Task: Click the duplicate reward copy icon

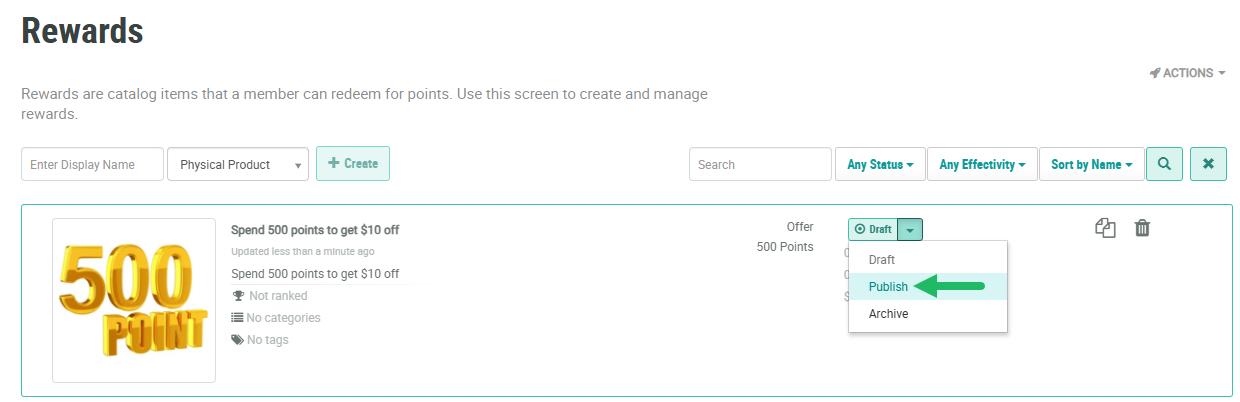Action: point(1105,229)
